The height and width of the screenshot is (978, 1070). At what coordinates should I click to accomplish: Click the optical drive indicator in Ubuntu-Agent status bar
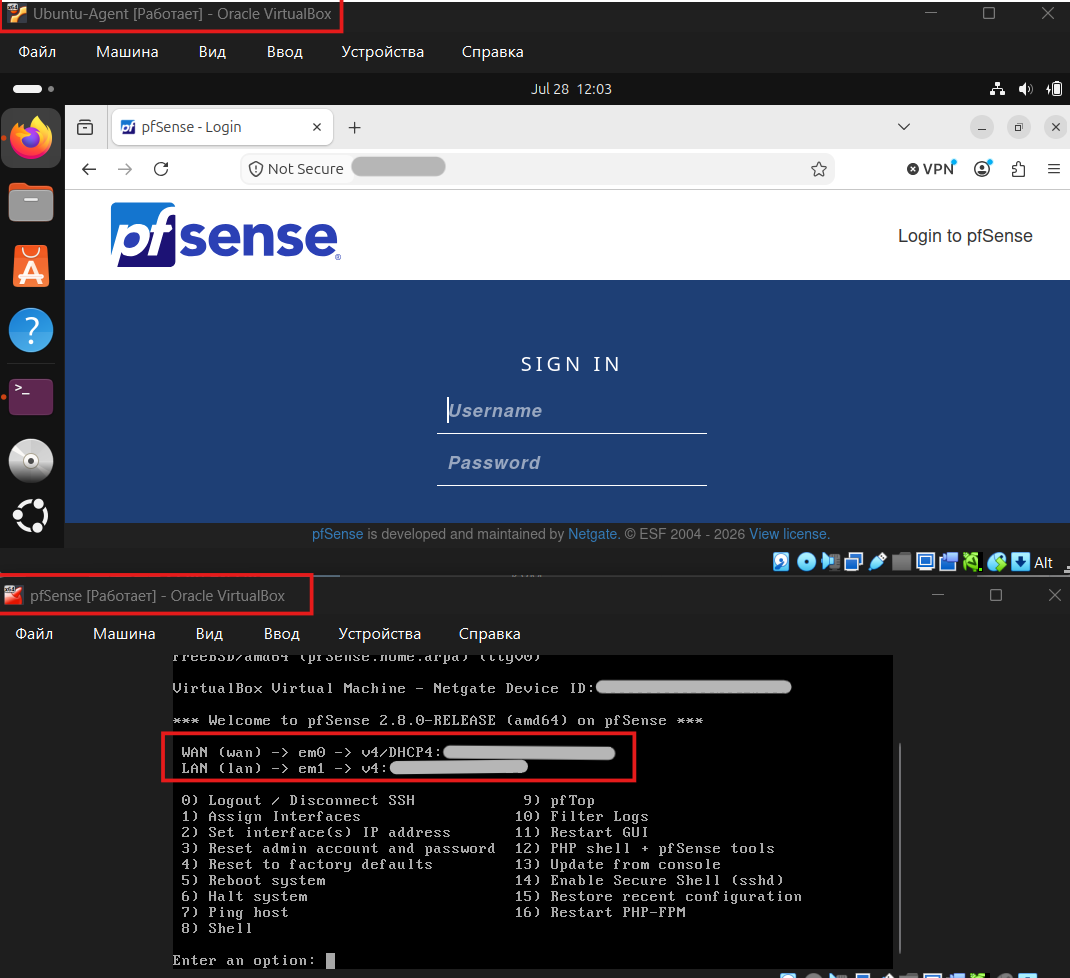(x=807, y=562)
